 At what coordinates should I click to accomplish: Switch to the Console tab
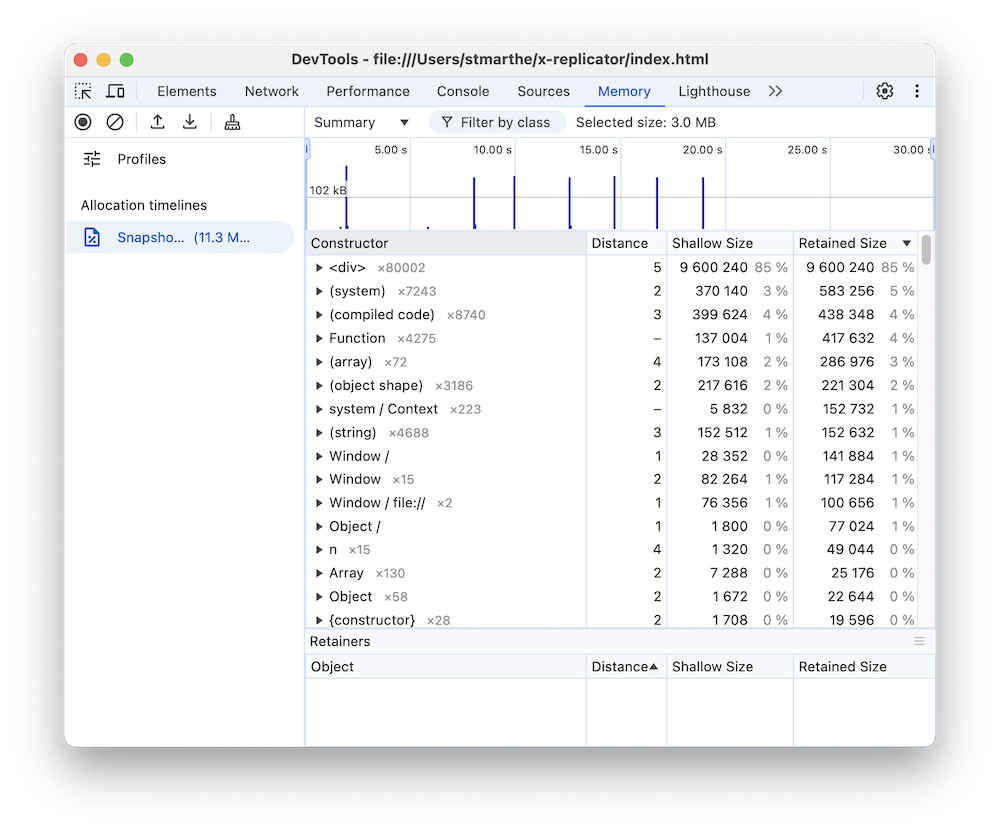click(x=463, y=91)
